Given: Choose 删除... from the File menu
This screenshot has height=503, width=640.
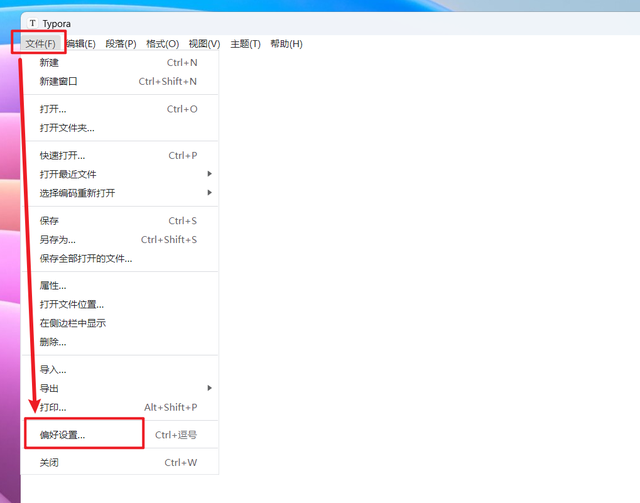Looking at the screenshot, I should [120, 342].
